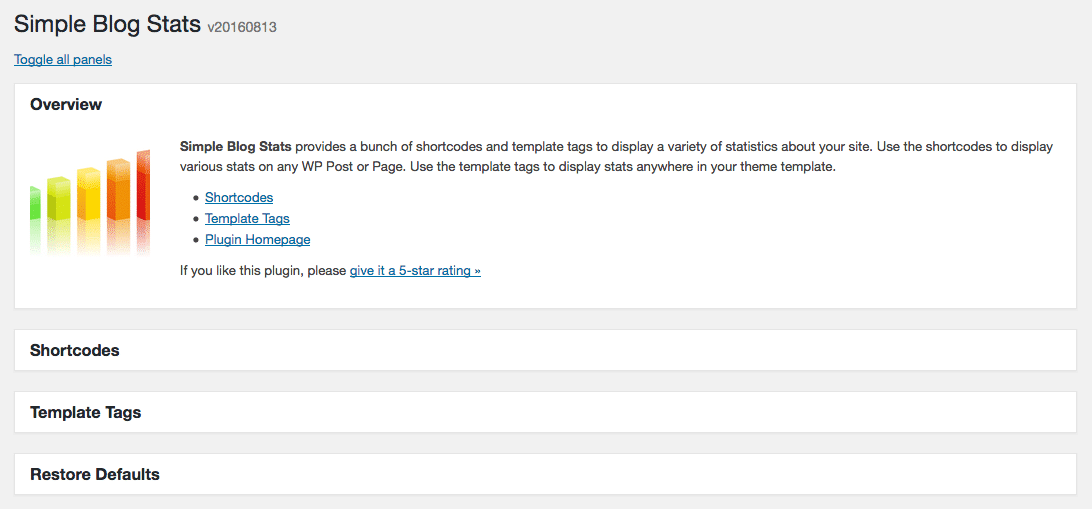Screen dimensions: 1092x509
Task: Click the Toggle all panels link
Action: (63, 60)
